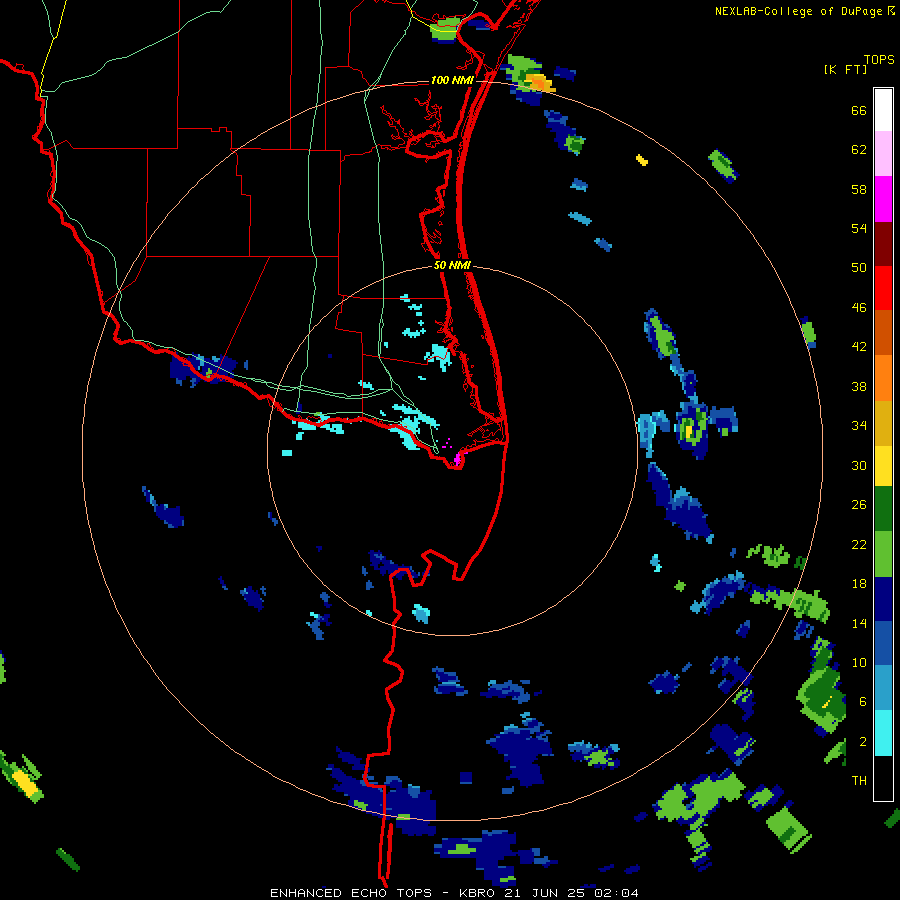Click the "22" legend value
The image size is (900, 900).
click(859, 544)
